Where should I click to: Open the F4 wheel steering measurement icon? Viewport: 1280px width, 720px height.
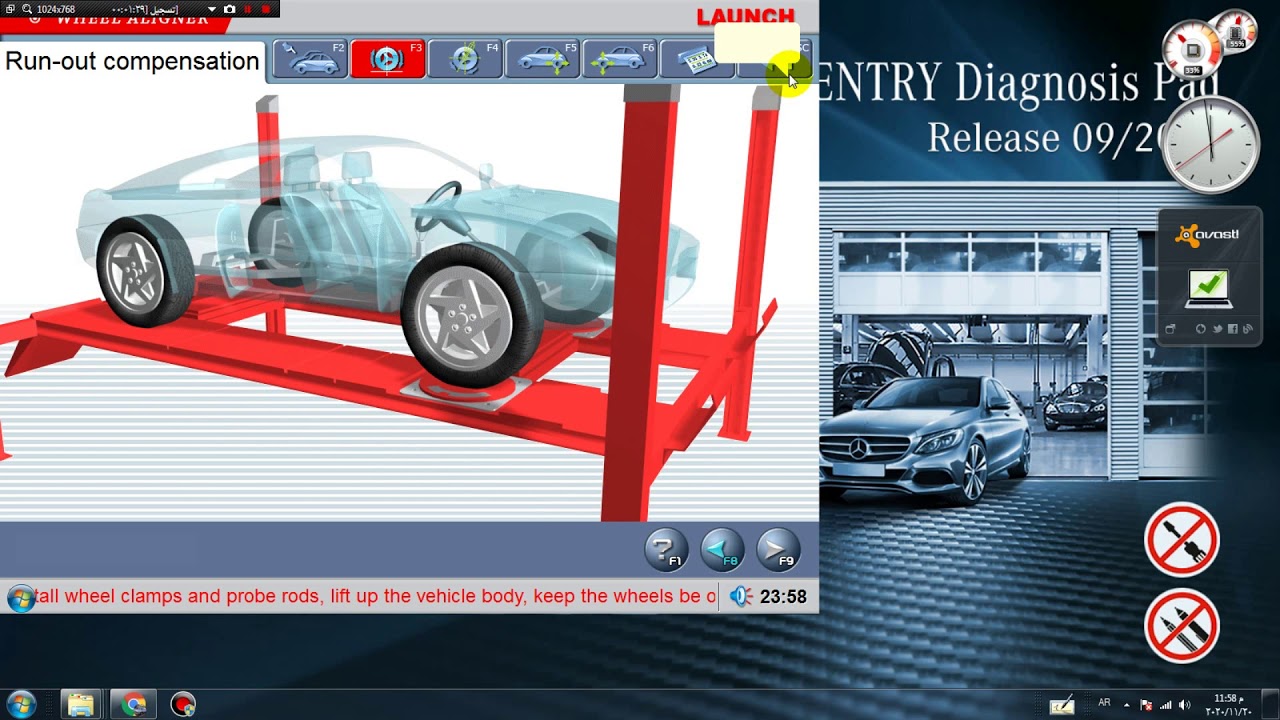point(465,59)
